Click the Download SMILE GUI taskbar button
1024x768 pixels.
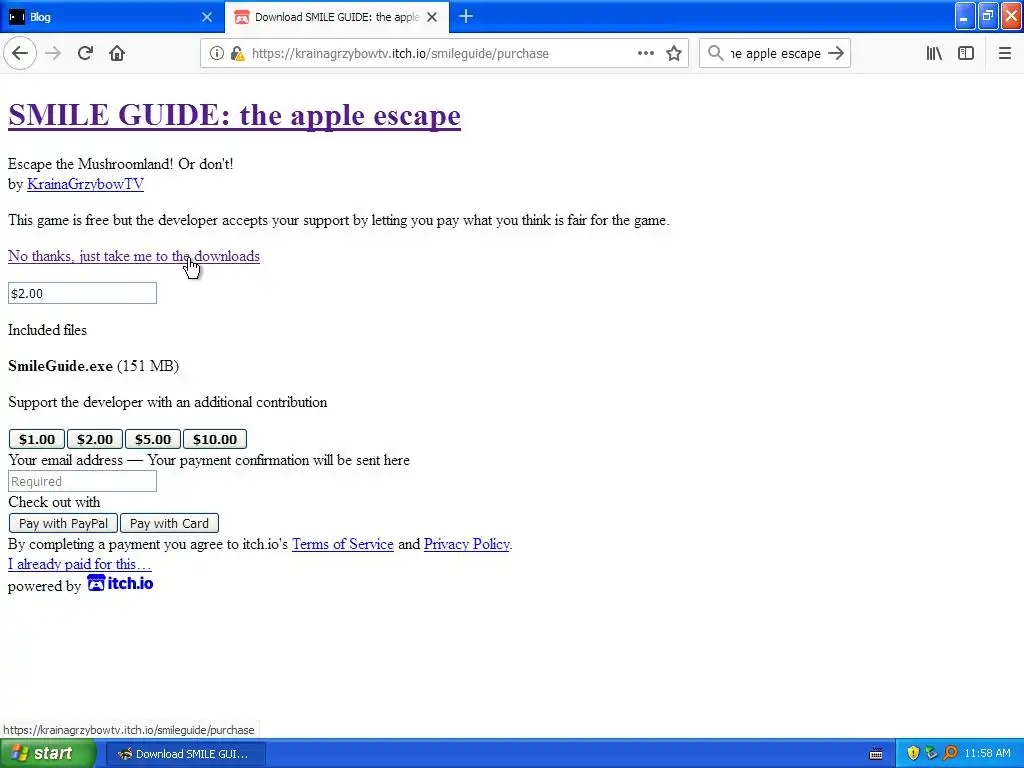pyautogui.click(x=186, y=754)
